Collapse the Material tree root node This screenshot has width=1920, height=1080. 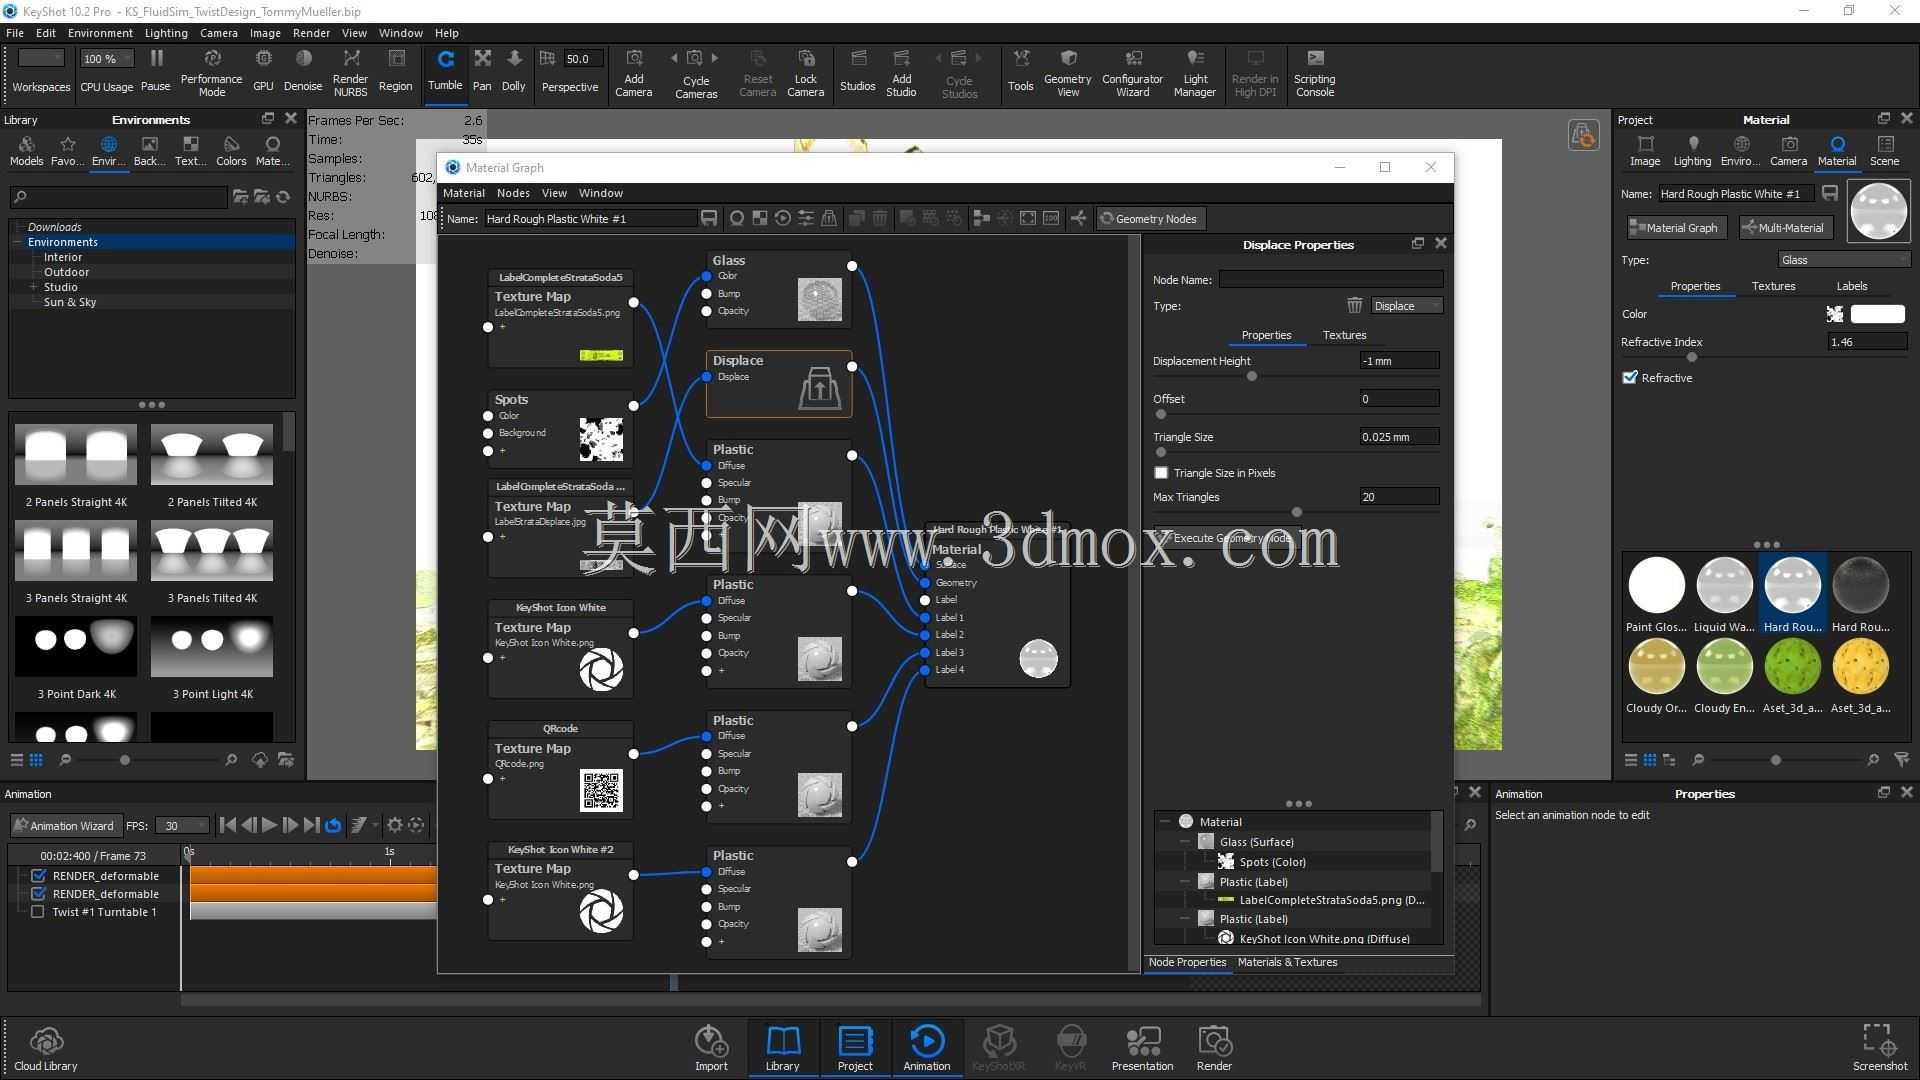(1165, 821)
